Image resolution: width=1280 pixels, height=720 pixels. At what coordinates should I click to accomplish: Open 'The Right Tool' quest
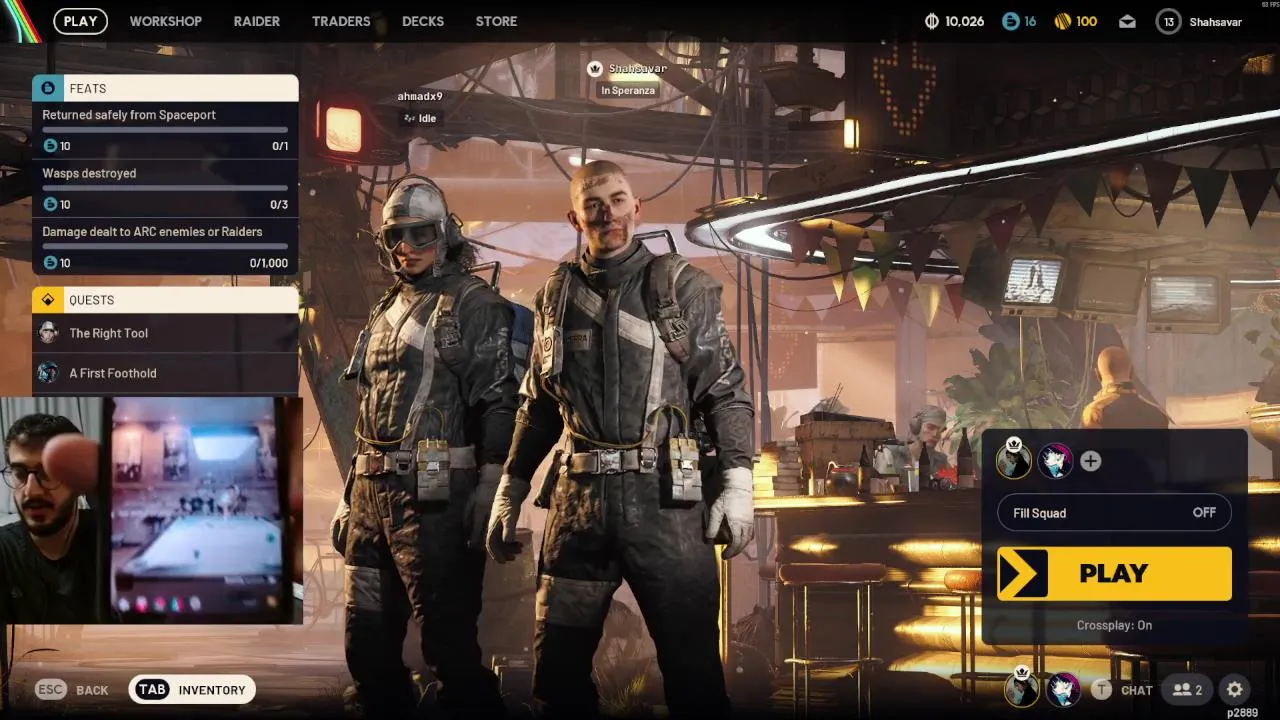click(165, 333)
